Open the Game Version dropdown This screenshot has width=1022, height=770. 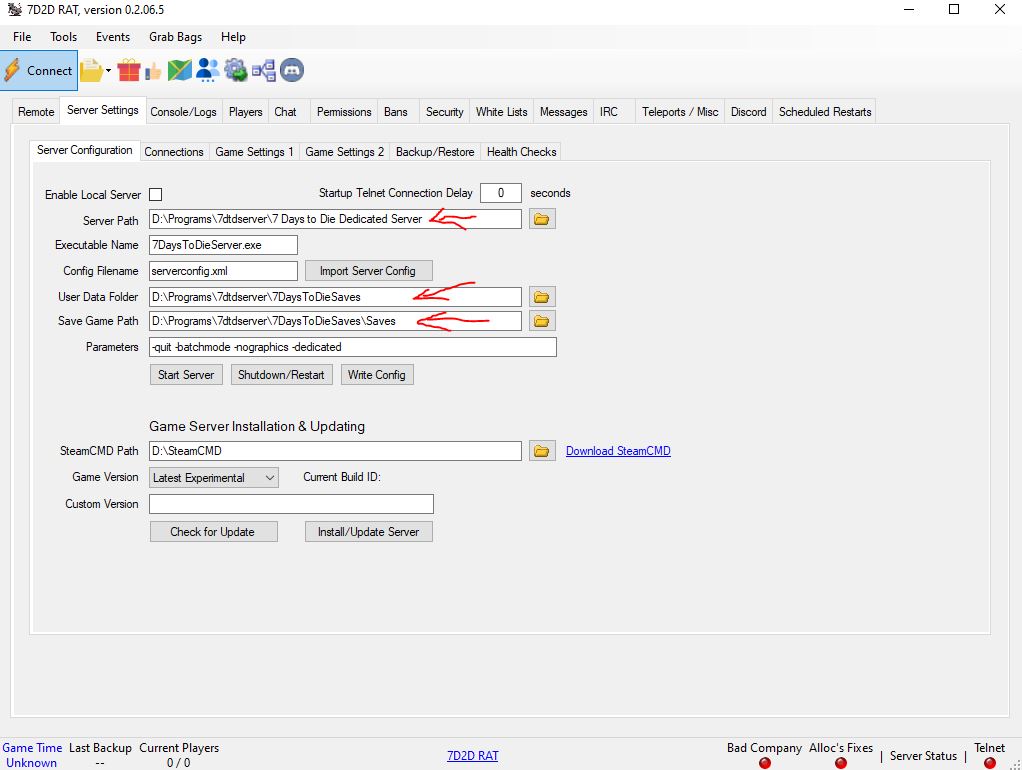214,478
